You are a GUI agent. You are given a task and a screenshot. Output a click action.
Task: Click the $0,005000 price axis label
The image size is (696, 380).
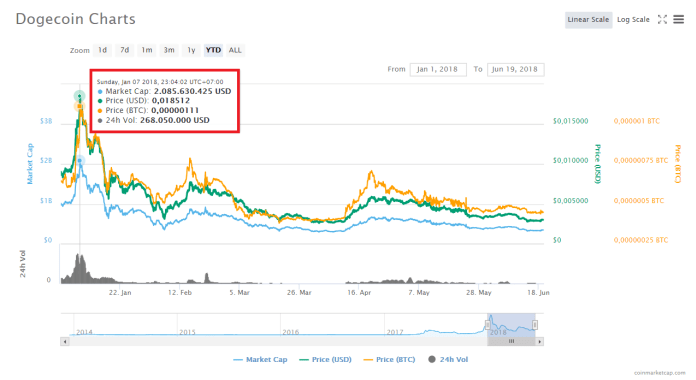(570, 201)
